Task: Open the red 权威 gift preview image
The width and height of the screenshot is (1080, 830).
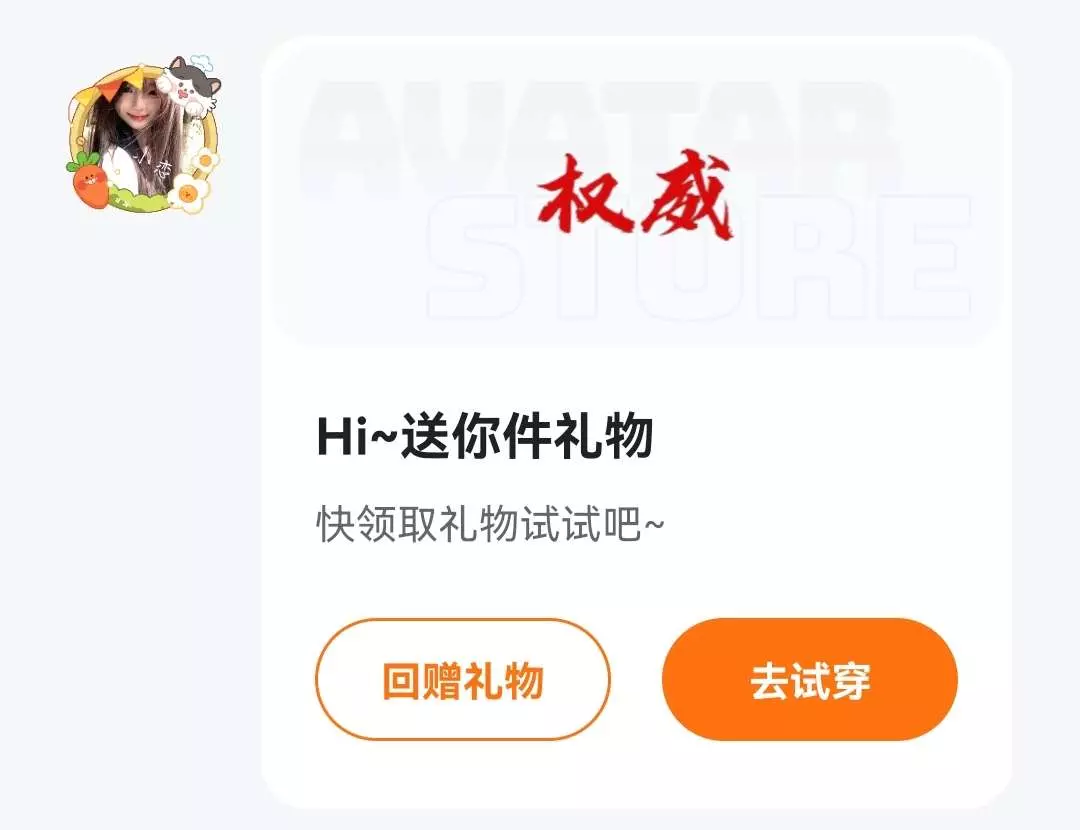Action: (x=634, y=195)
